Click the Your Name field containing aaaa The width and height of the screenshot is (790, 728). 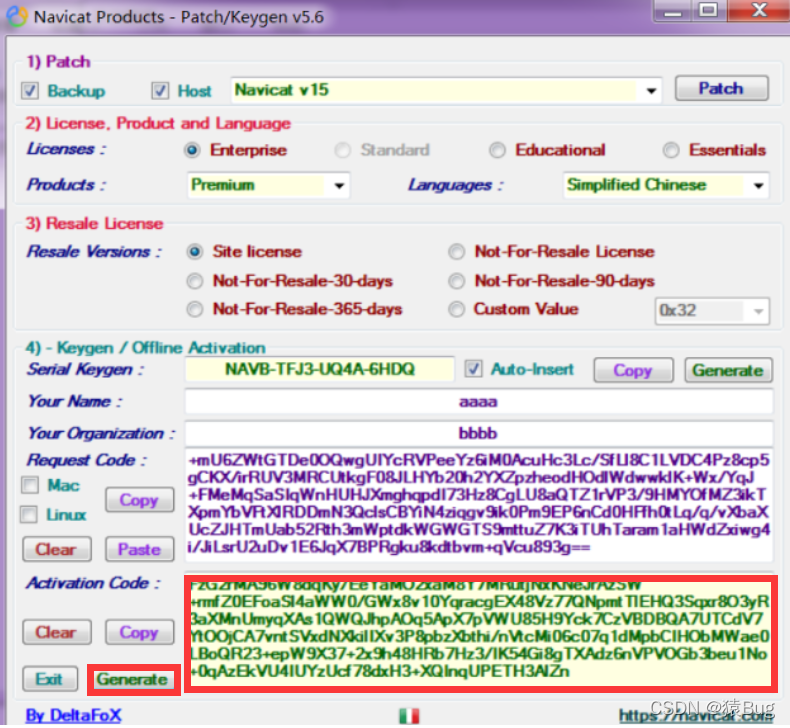(479, 402)
